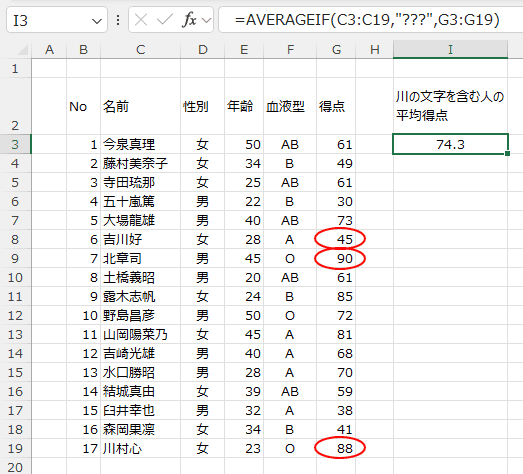
Task: Select the column C header
Action: coord(140,50)
